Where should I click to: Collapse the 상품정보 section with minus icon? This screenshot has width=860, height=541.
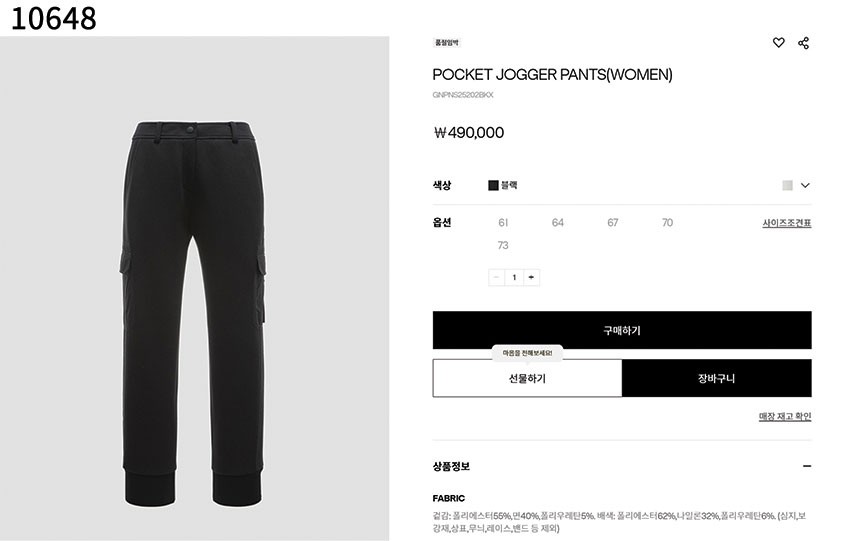pos(806,466)
